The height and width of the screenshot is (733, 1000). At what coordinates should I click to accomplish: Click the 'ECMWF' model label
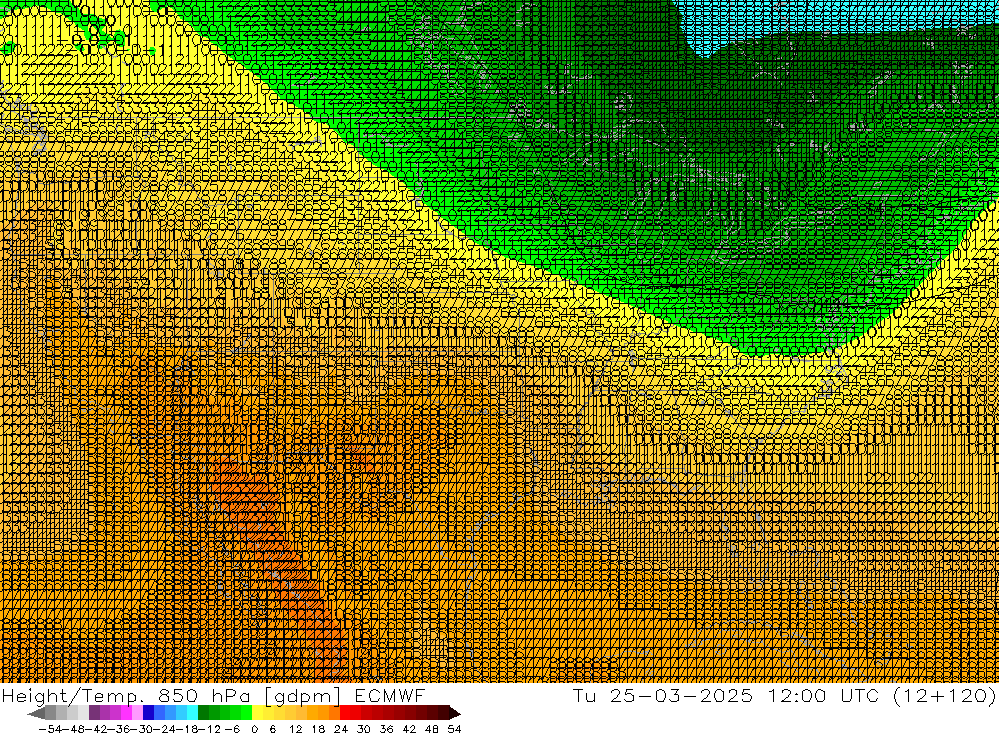pyautogui.click(x=389, y=695)
